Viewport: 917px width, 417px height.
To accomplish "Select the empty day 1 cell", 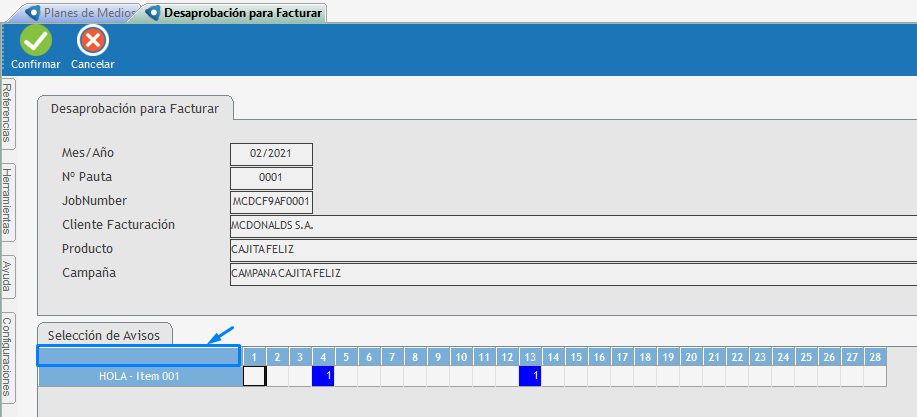I will point(254,376).
